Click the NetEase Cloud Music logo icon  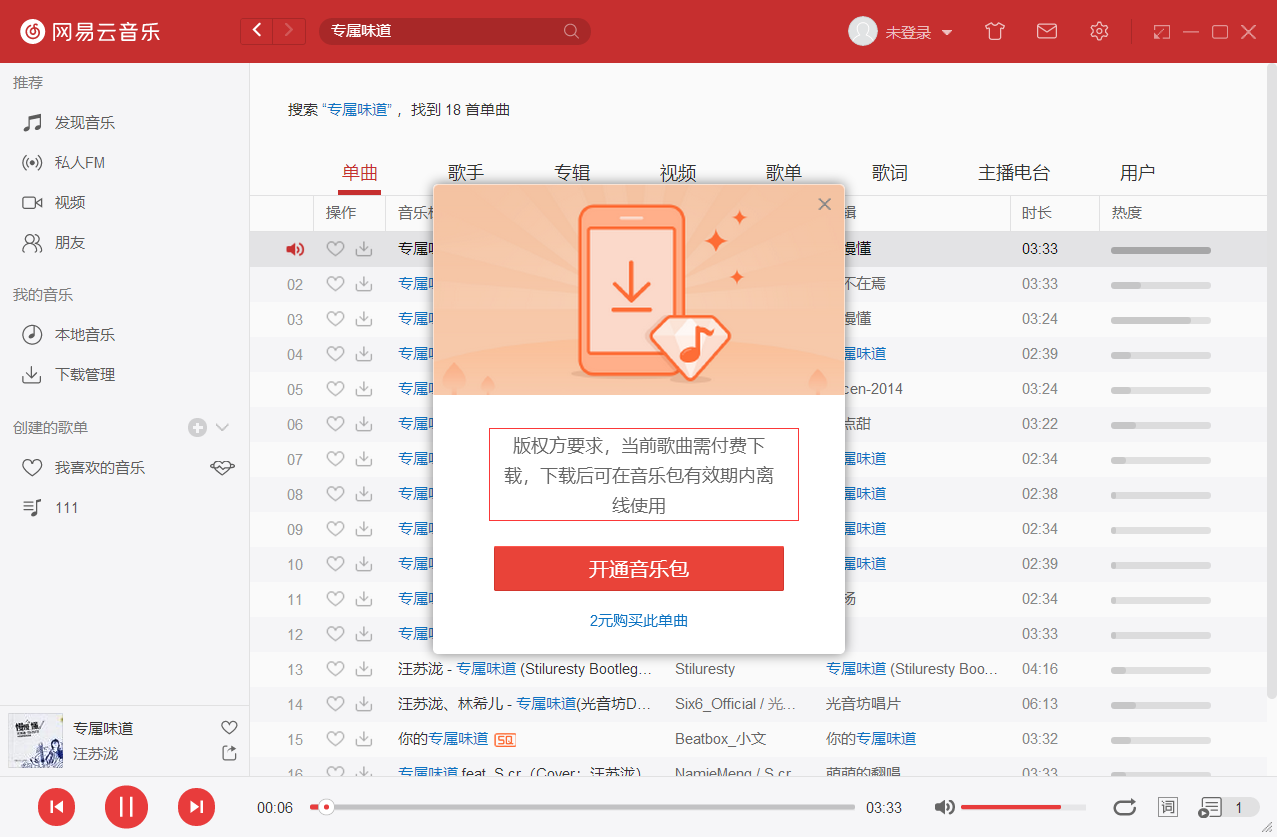pyautogui.click(x=33, y=31)
